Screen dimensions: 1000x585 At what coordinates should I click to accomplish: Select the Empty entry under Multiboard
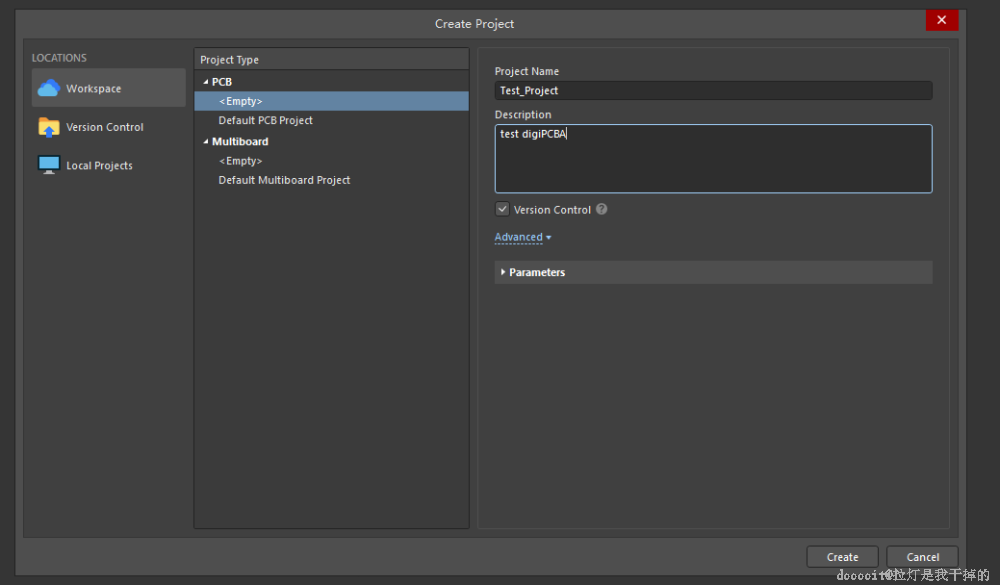241,161
